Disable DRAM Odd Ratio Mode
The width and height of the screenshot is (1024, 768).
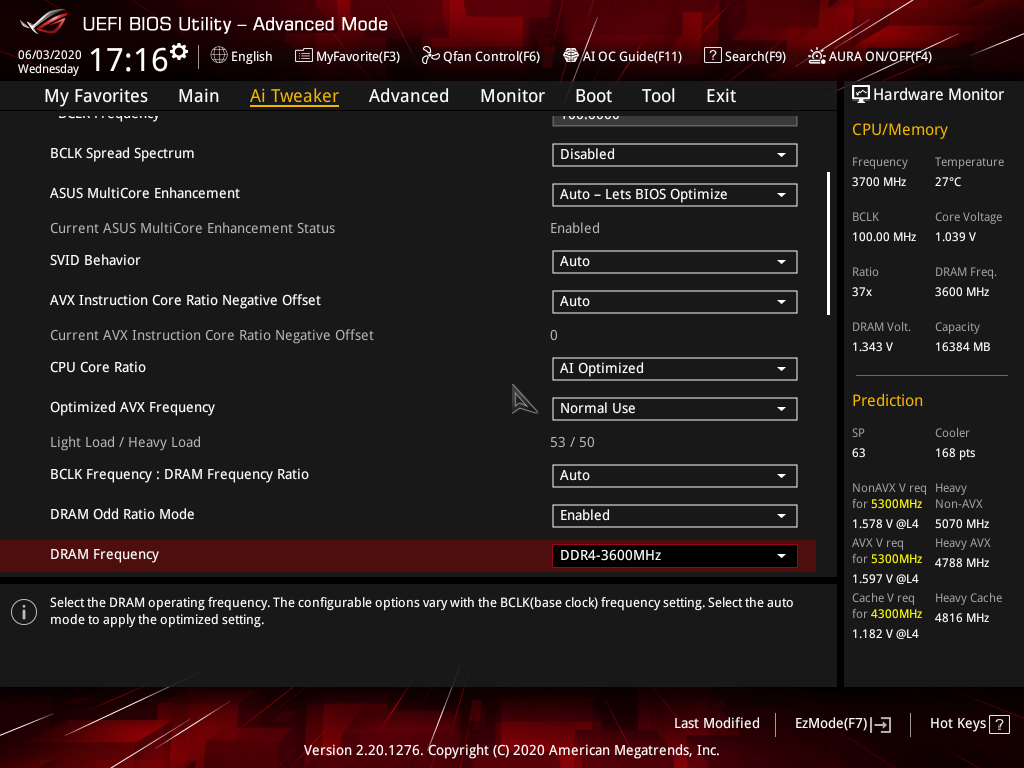(674, 515)
